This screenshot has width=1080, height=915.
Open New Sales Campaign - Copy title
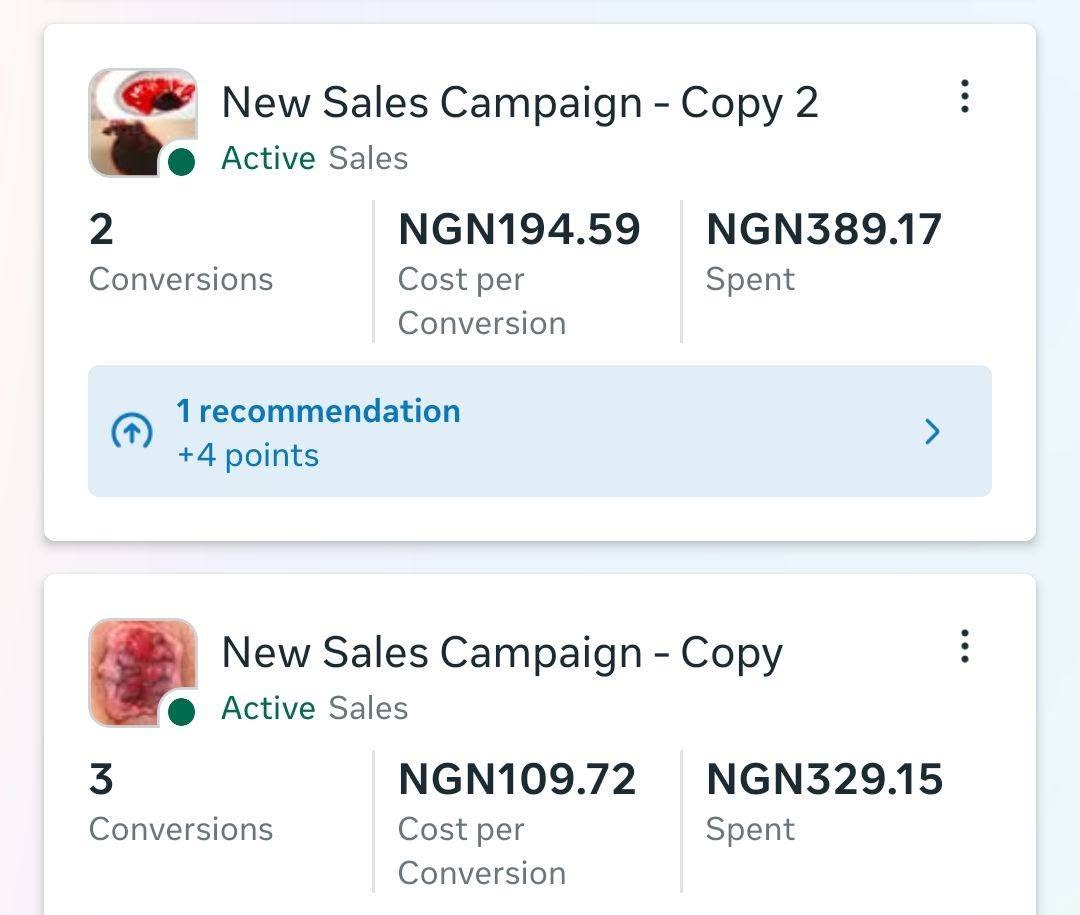pos(502,652)
